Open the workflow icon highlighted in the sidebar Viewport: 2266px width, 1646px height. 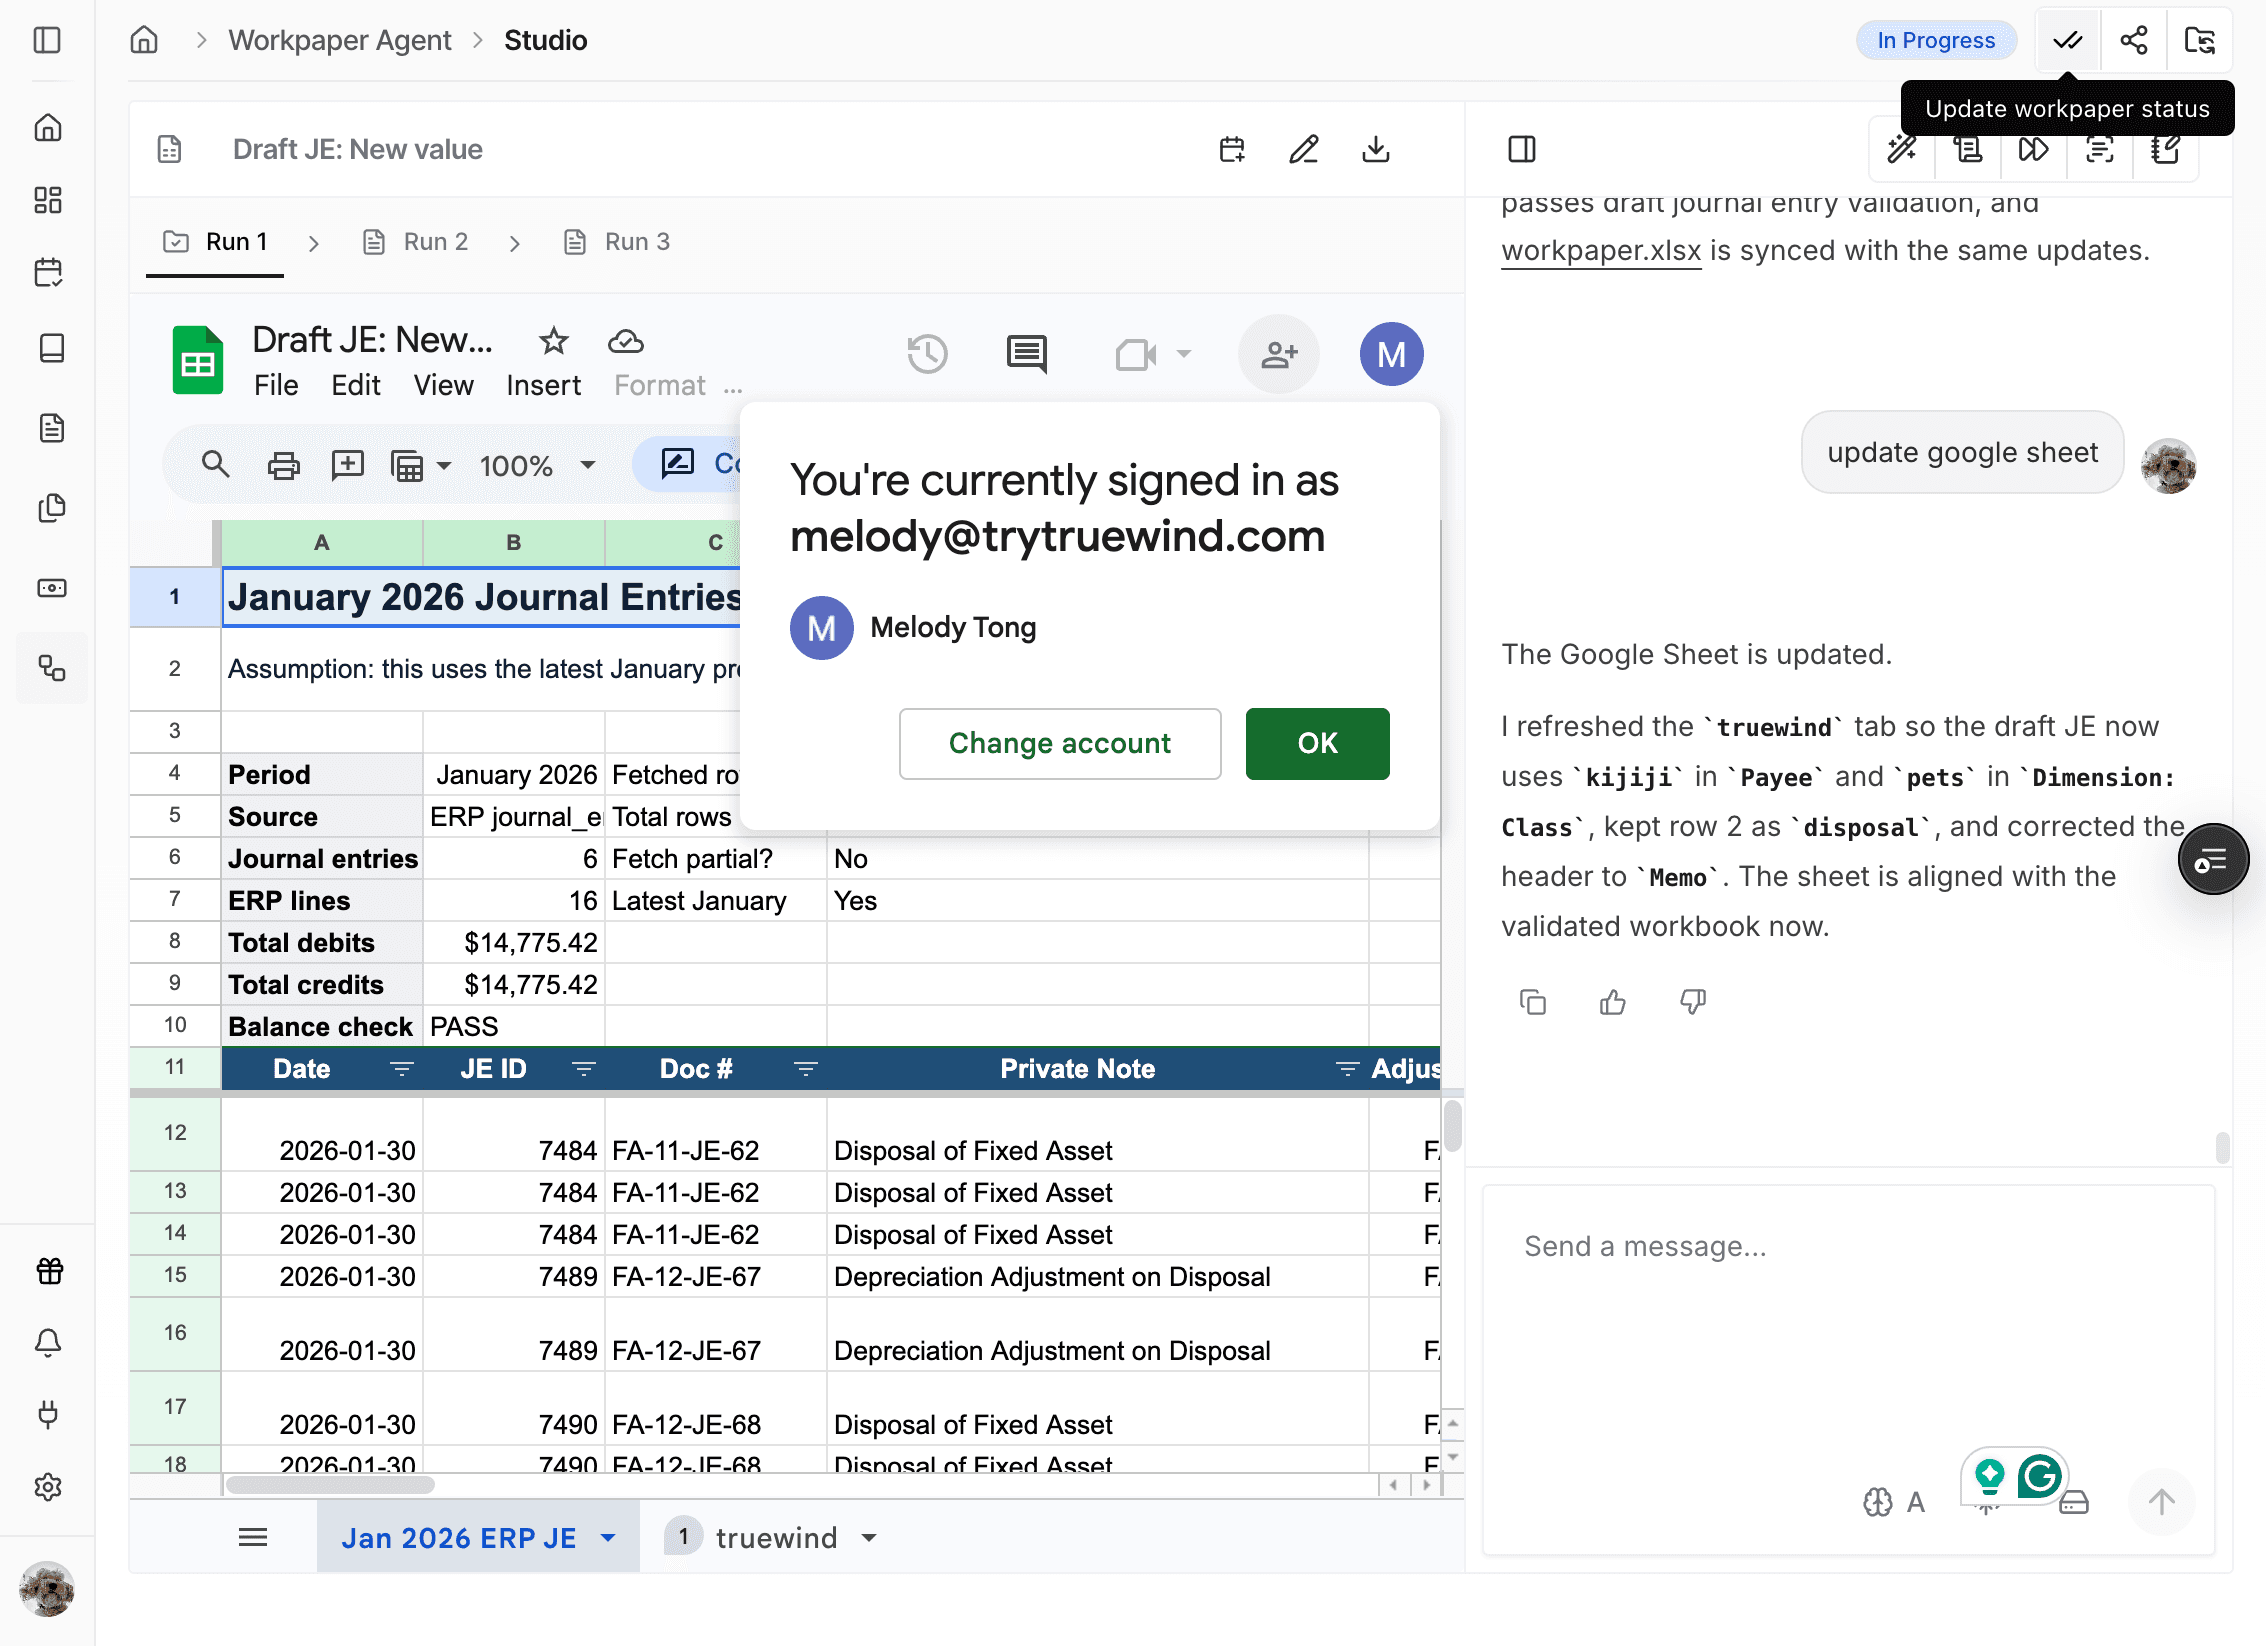52,668
